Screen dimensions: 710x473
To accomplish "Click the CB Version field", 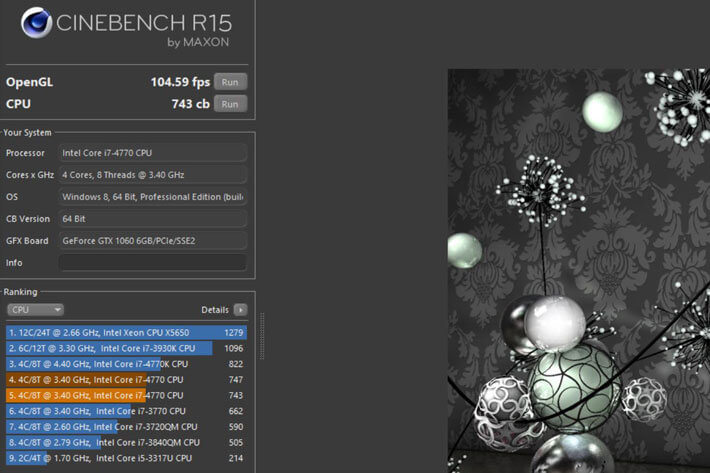I will coord(152,219).
